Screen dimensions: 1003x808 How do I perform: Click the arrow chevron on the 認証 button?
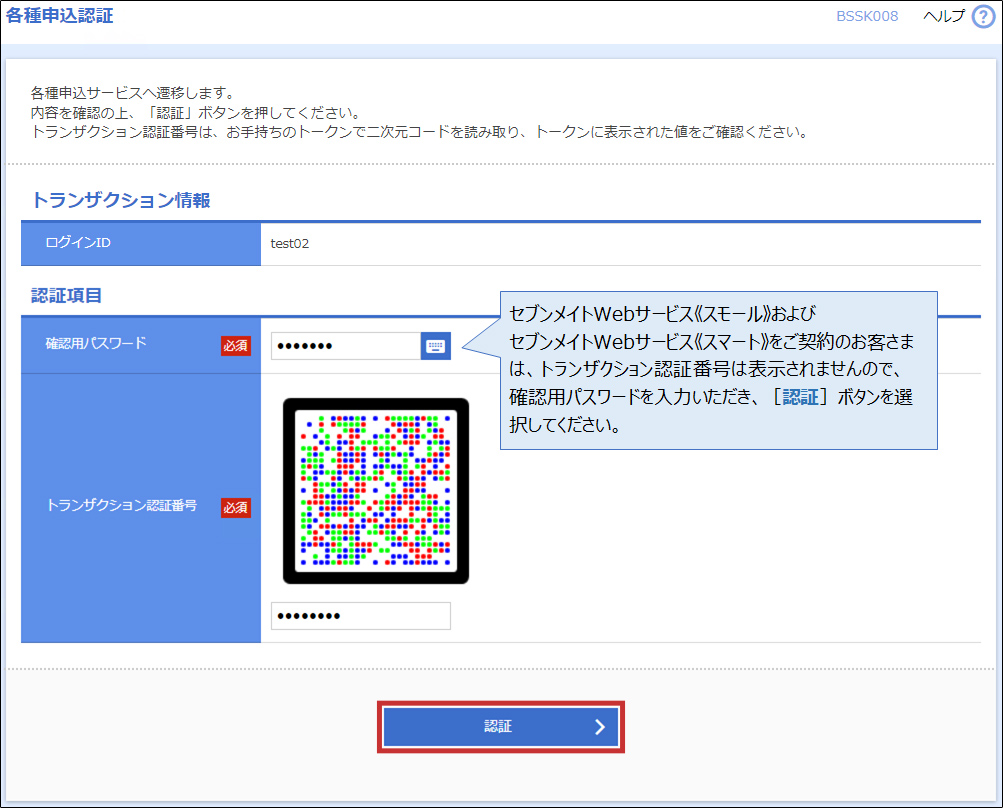[599, 727]
